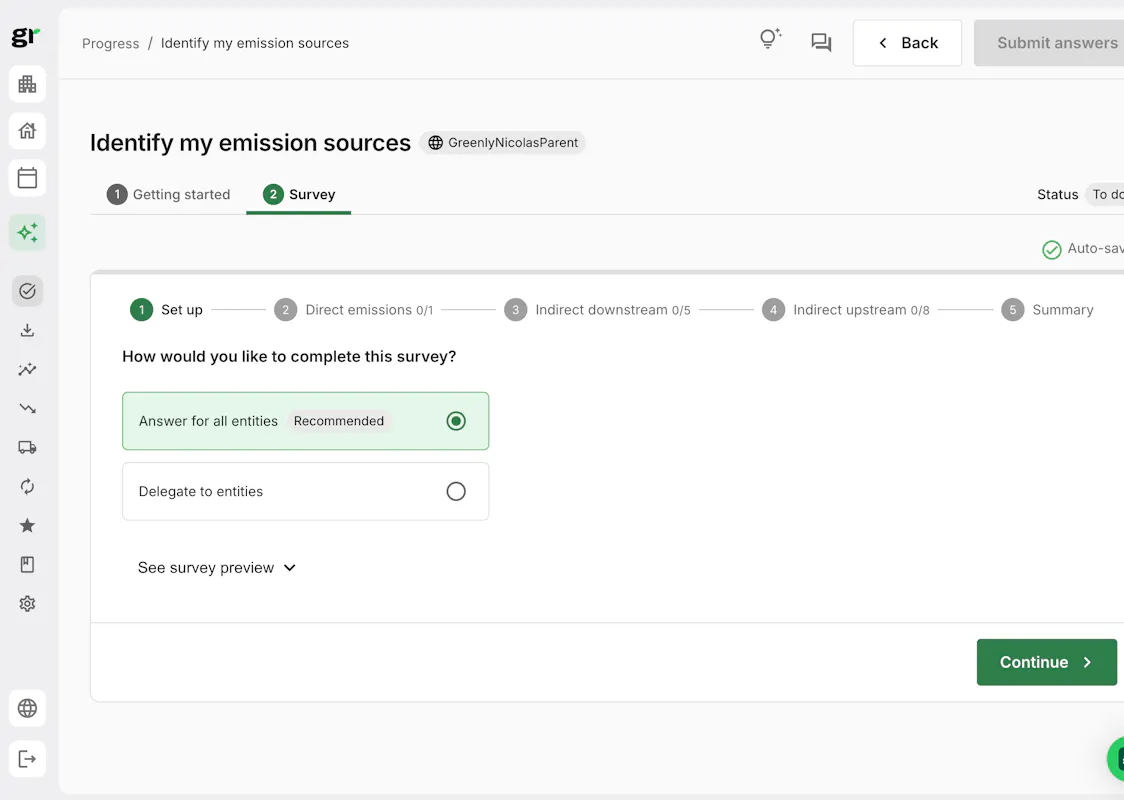Open the circular refresh arrows icon
The width and height of the screenshot is (1124, 800).
[x=27, y=487]
